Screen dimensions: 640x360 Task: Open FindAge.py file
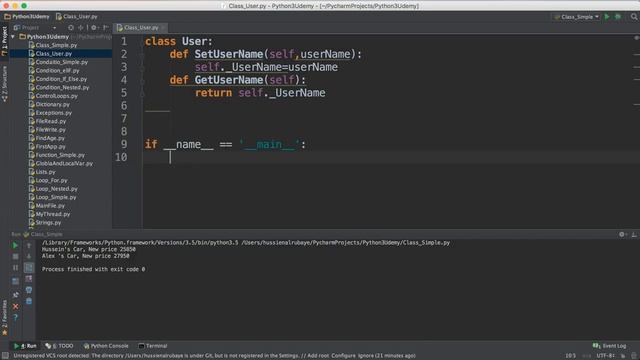pyautogui.click(x=47, y=138)
